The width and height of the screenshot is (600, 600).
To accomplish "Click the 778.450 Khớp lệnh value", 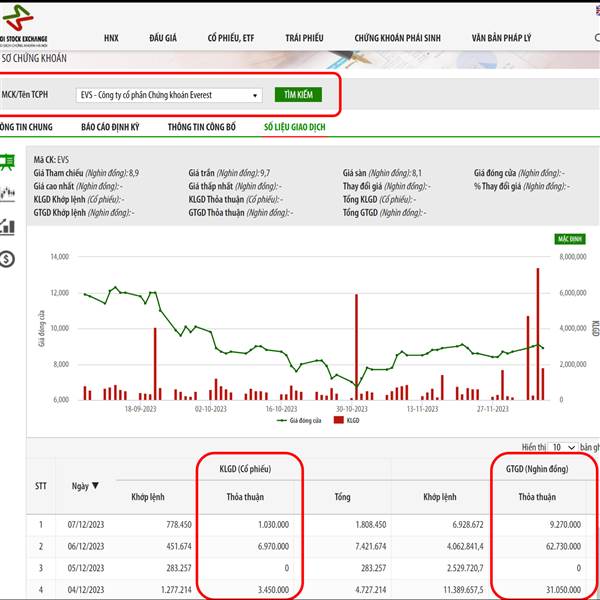I will click(179, 524).
